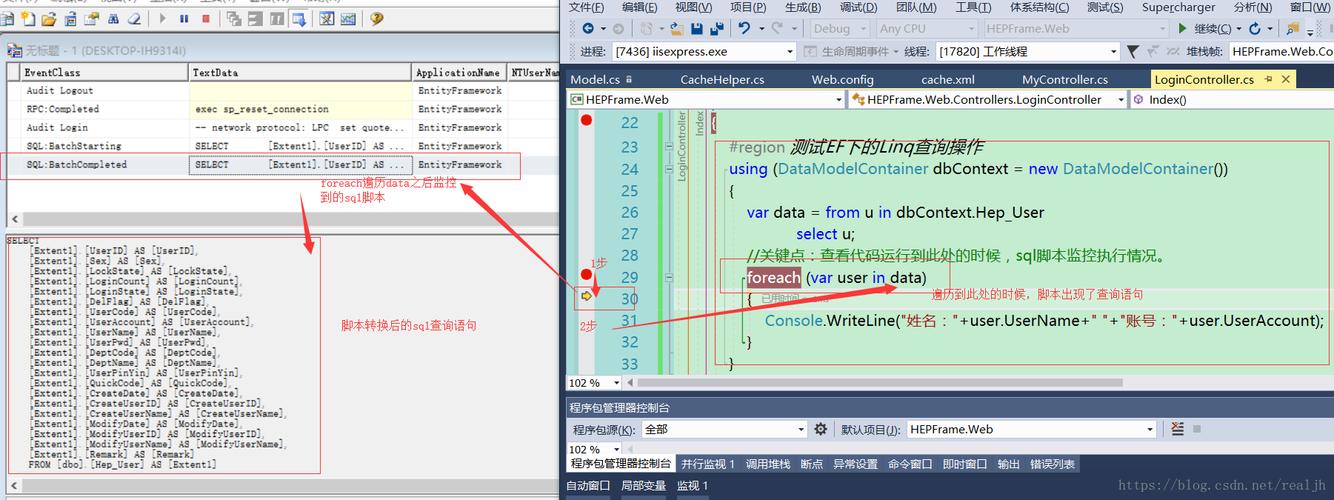The height and width of the screenshot is (500, 1334).
Task: Click ApplicationName column header in Profiler
Action: pyautogui.click(x=459, y=72)
